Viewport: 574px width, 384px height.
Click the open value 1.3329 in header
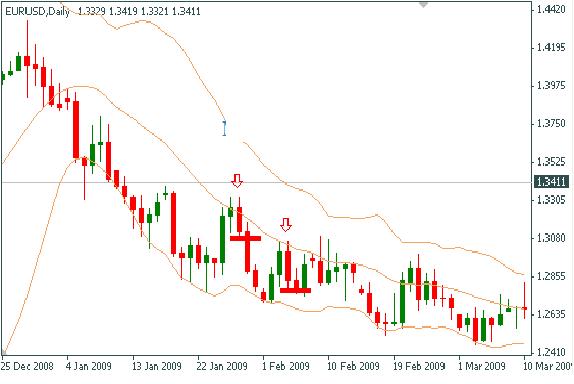click(x=92, y=11)
